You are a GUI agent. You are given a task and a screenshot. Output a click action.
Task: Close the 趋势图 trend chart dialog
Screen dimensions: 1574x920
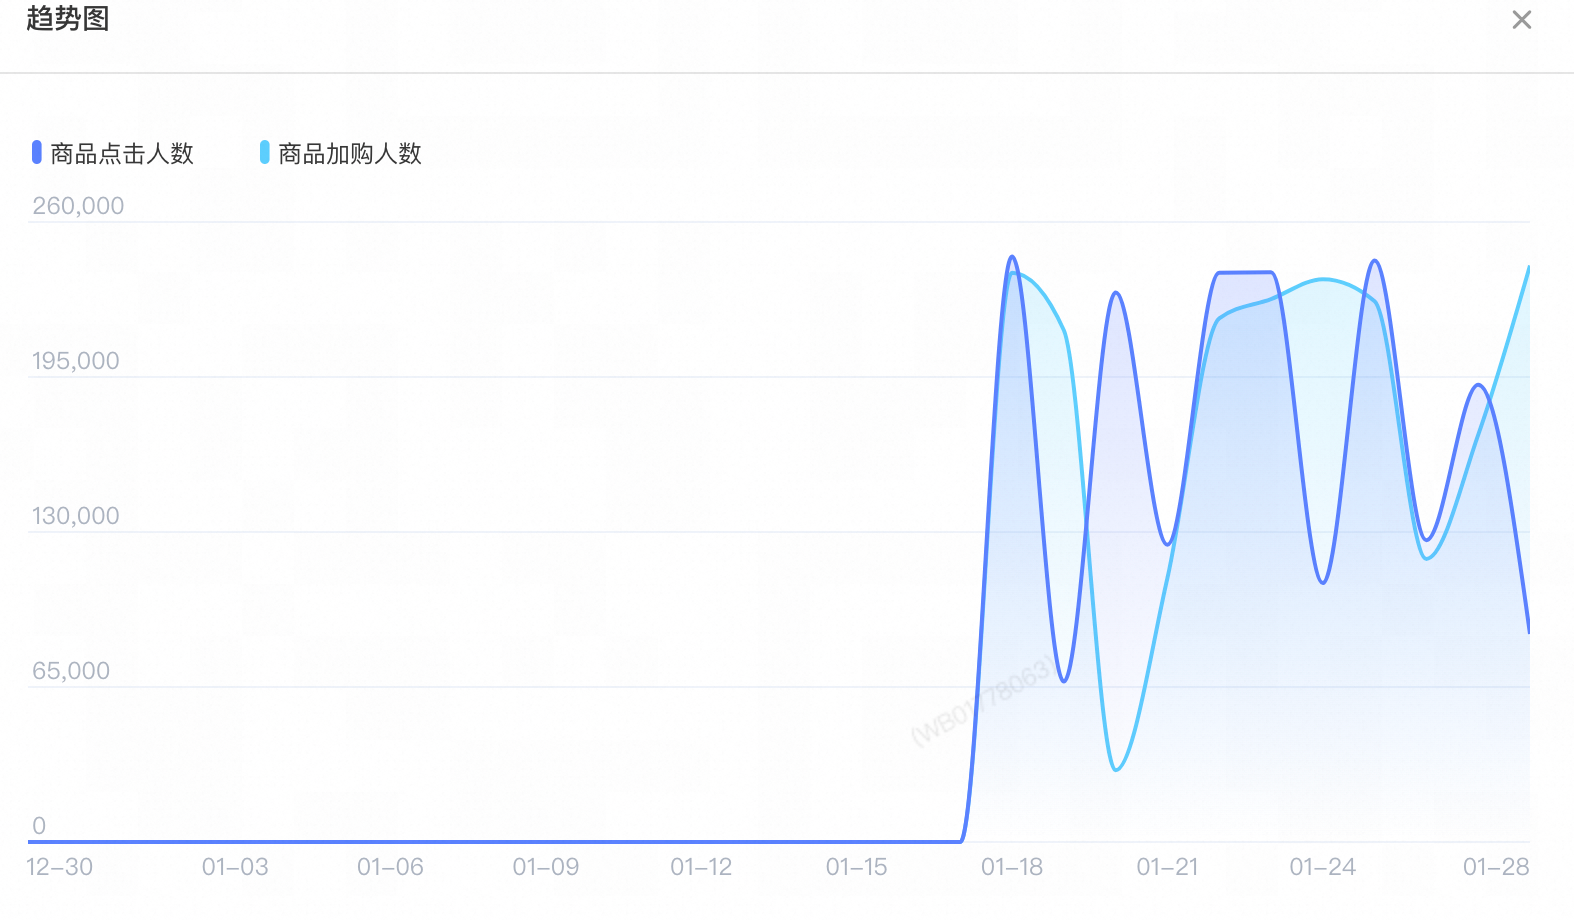pyautogui.click(x=1521, y=20)
